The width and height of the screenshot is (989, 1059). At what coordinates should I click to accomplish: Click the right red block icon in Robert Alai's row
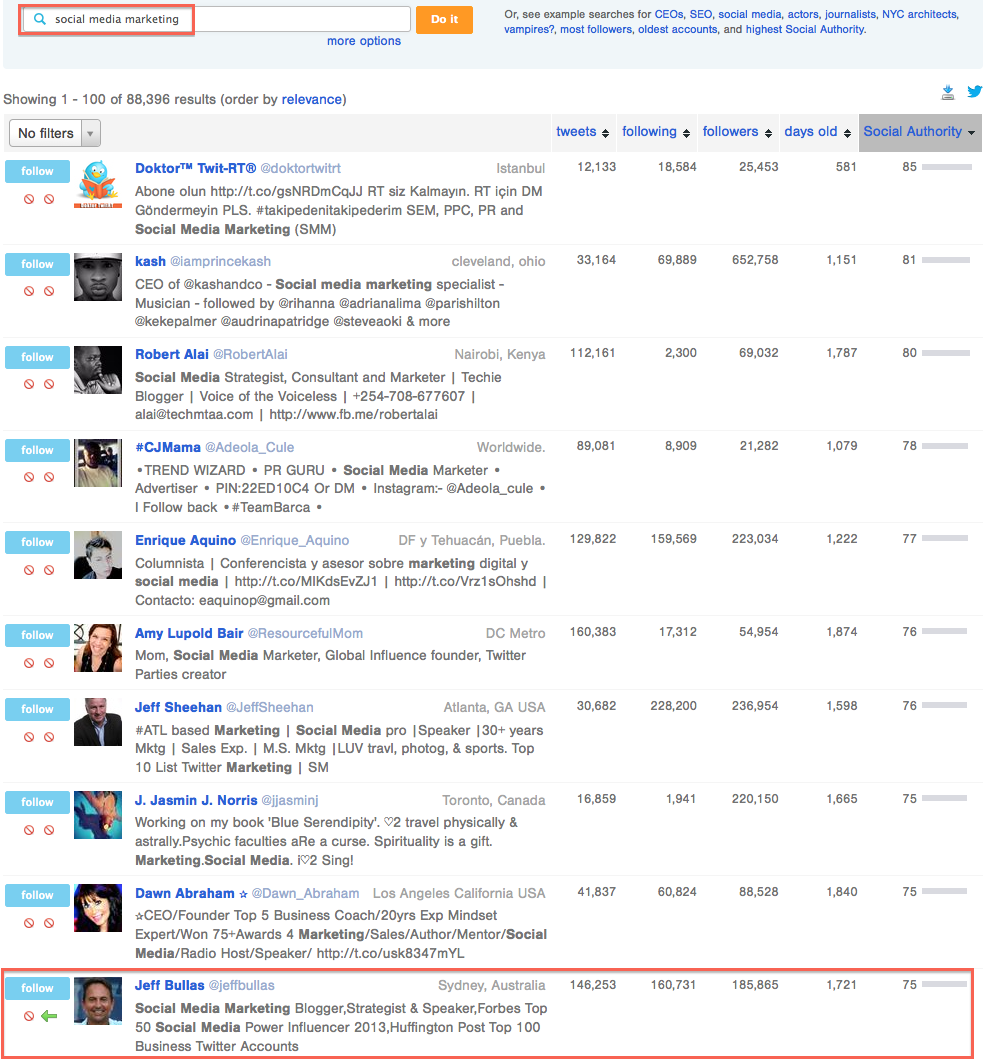49,384
